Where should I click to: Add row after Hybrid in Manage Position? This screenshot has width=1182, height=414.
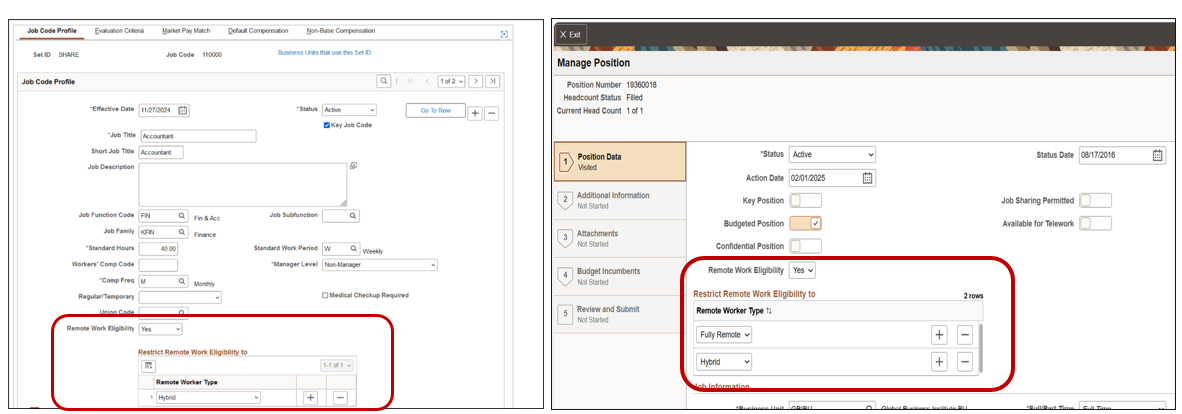pos(939,362)
